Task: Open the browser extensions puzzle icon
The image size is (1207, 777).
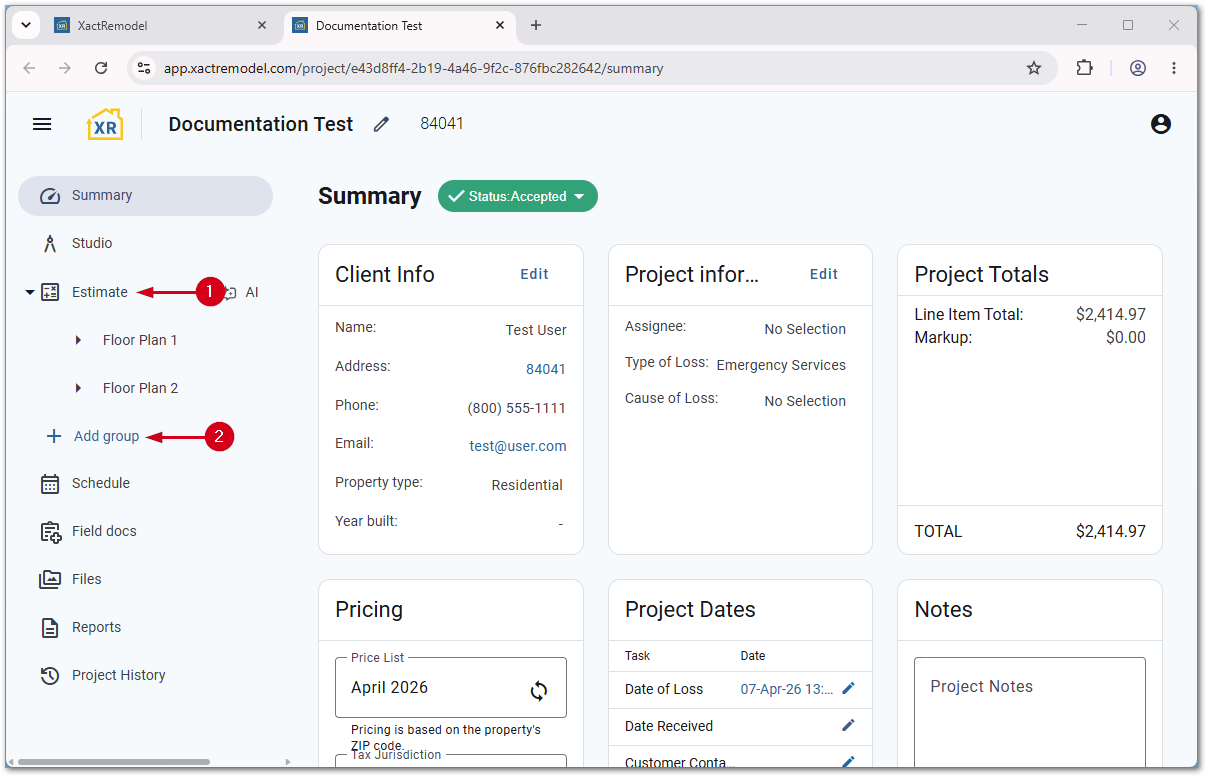Action: tap(1084, 68)
